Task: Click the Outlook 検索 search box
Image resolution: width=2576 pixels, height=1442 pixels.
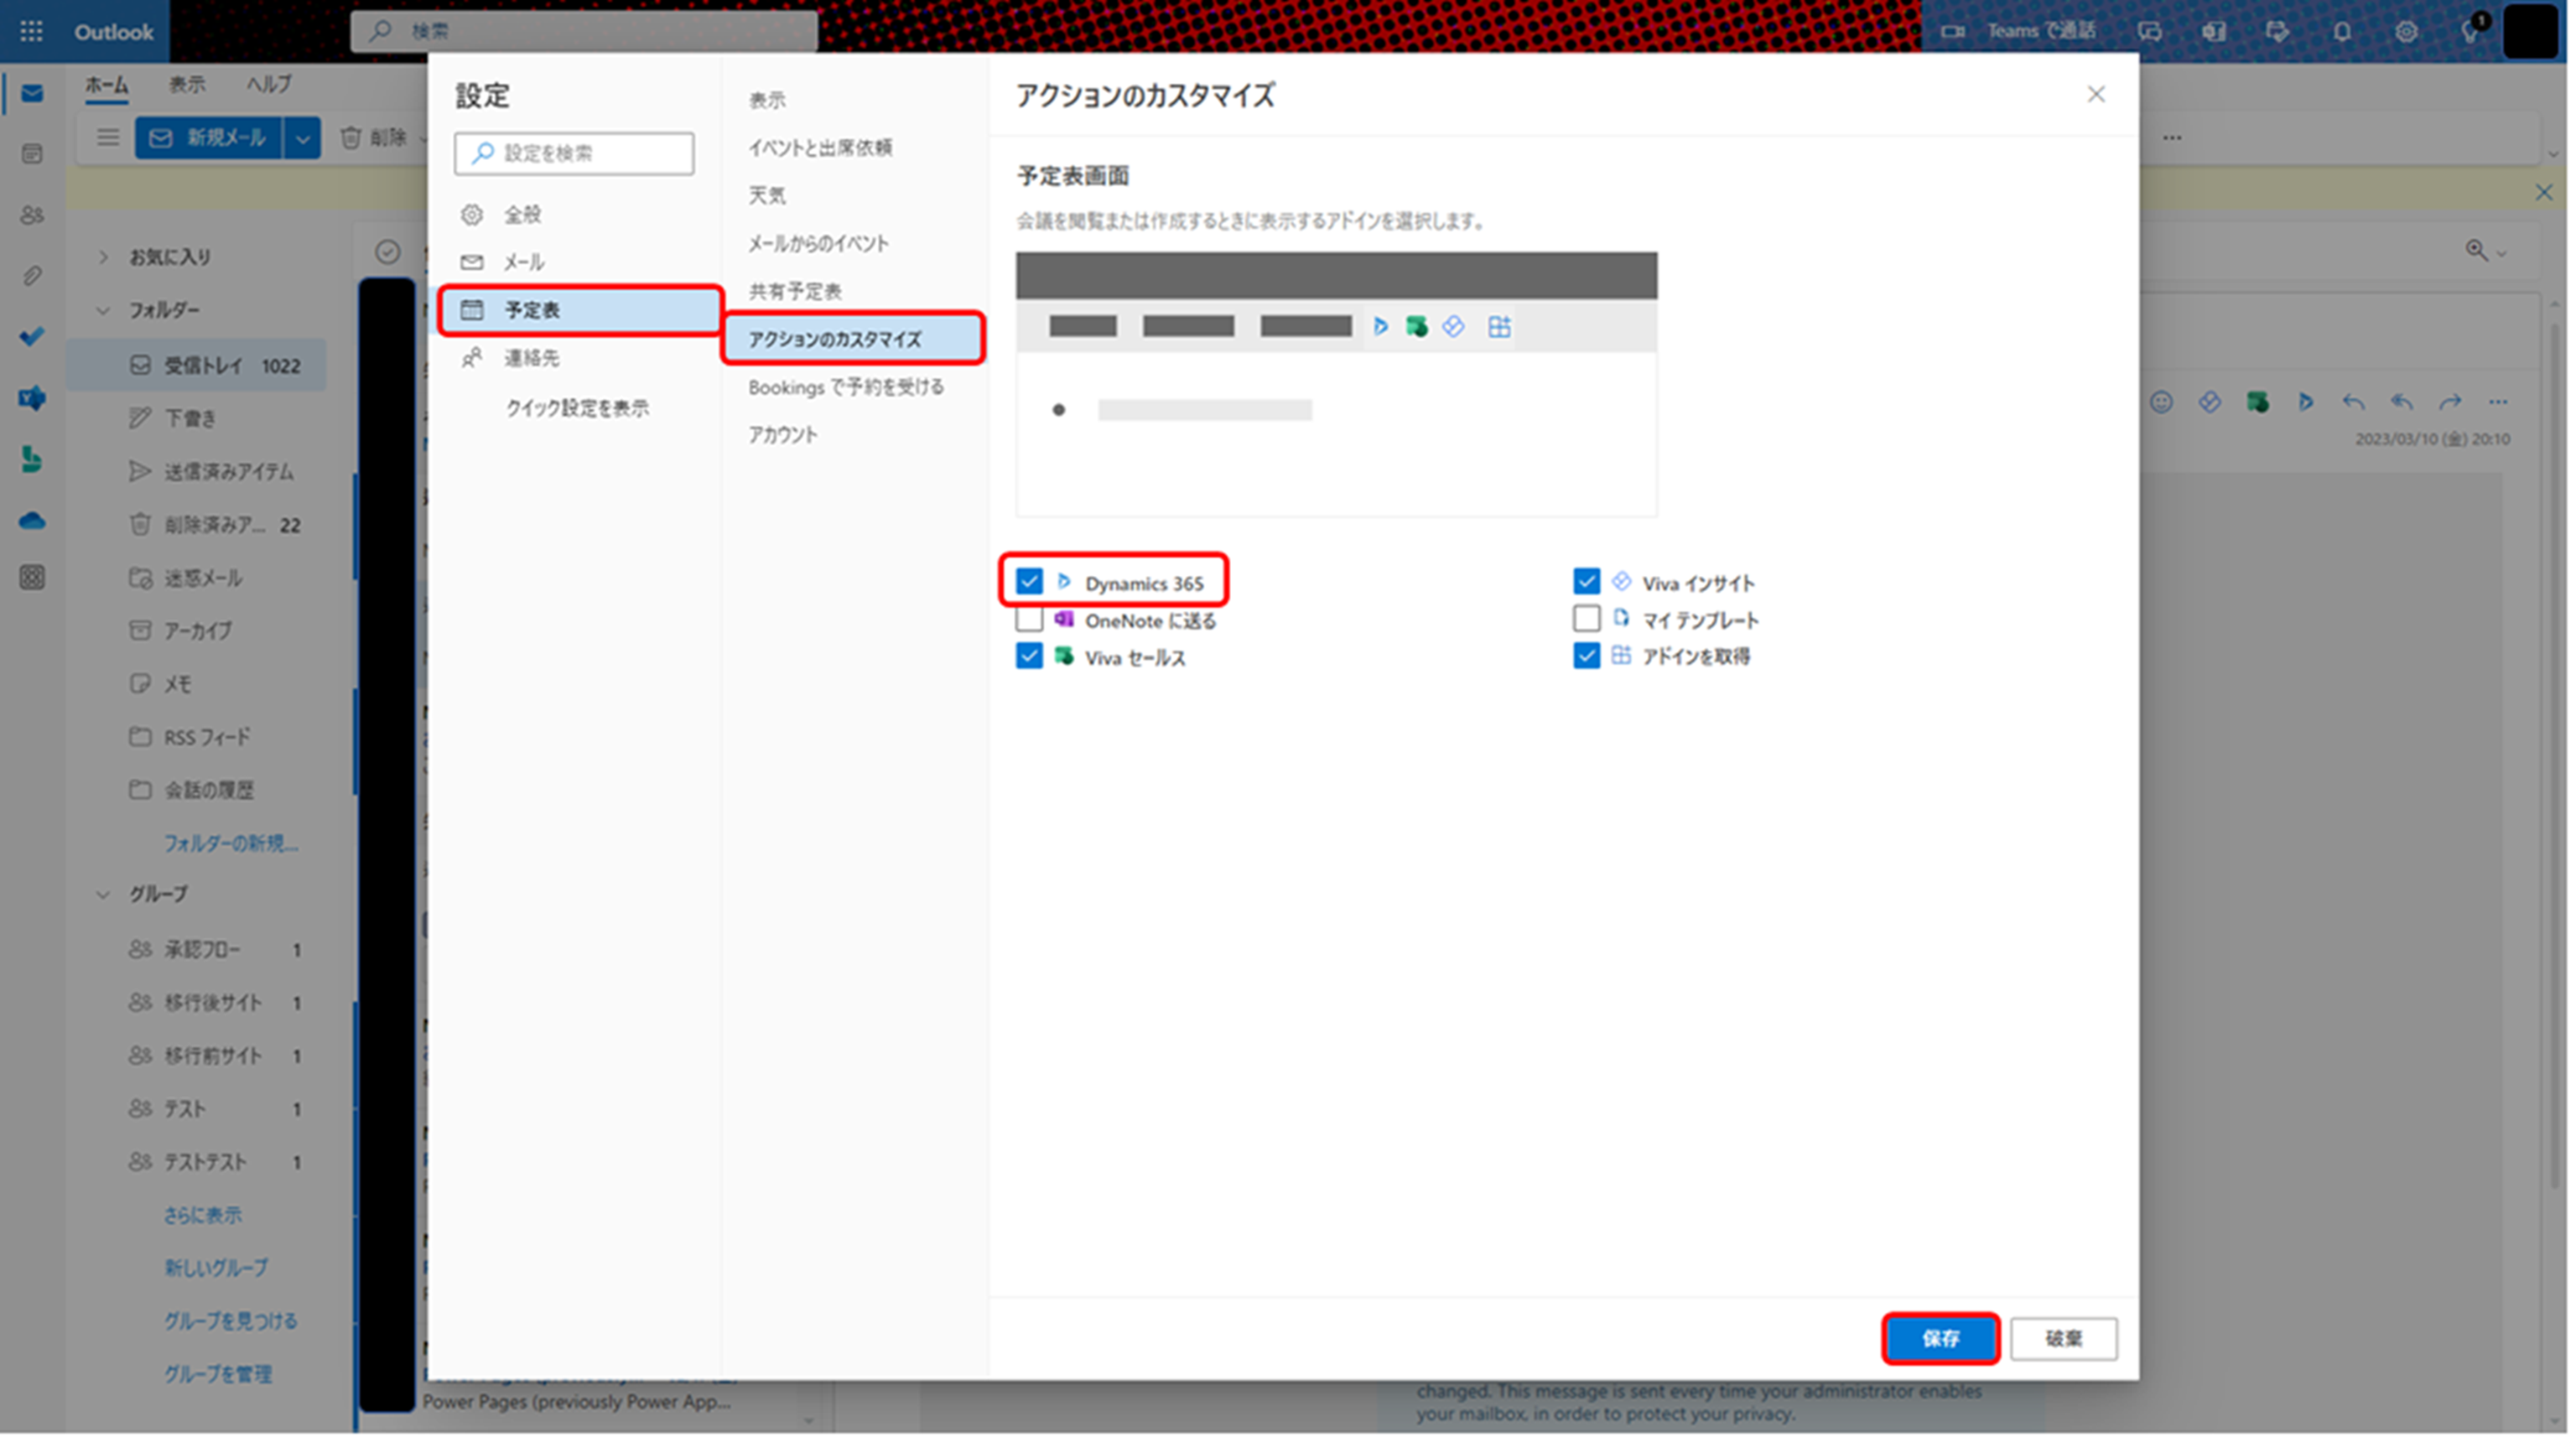Action: [584, 31]
